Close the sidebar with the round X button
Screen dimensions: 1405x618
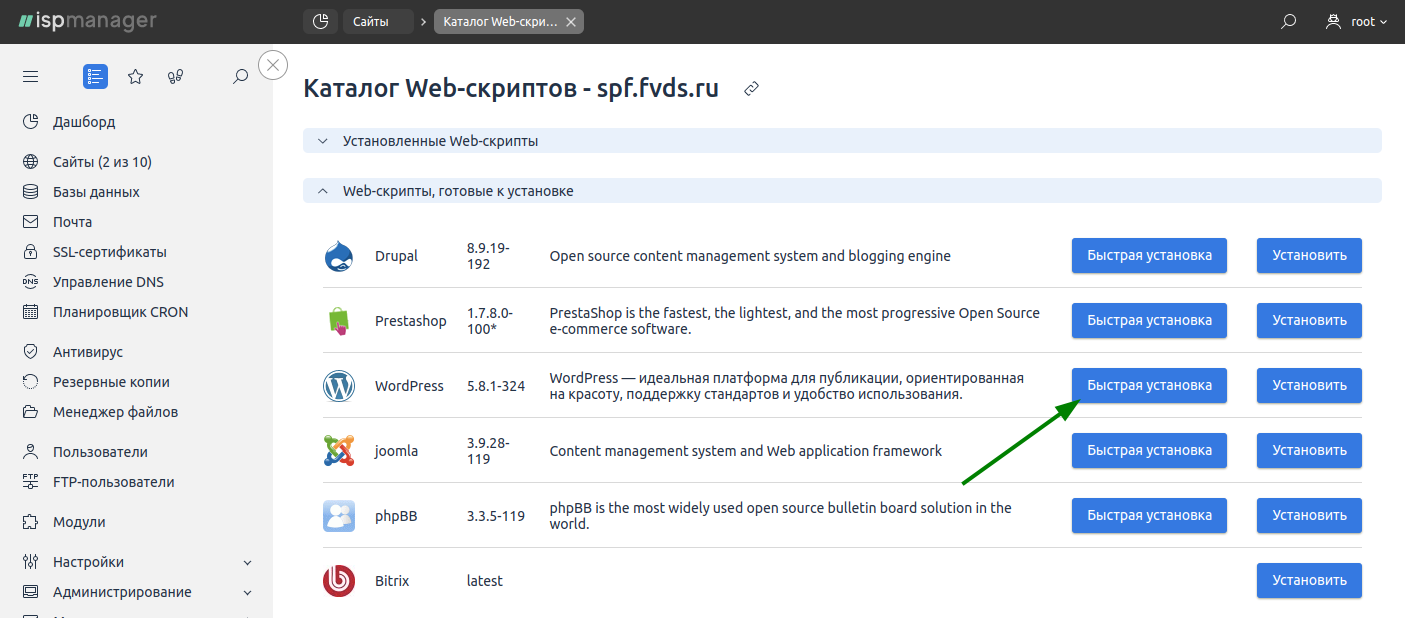click(x=273, y=65)
